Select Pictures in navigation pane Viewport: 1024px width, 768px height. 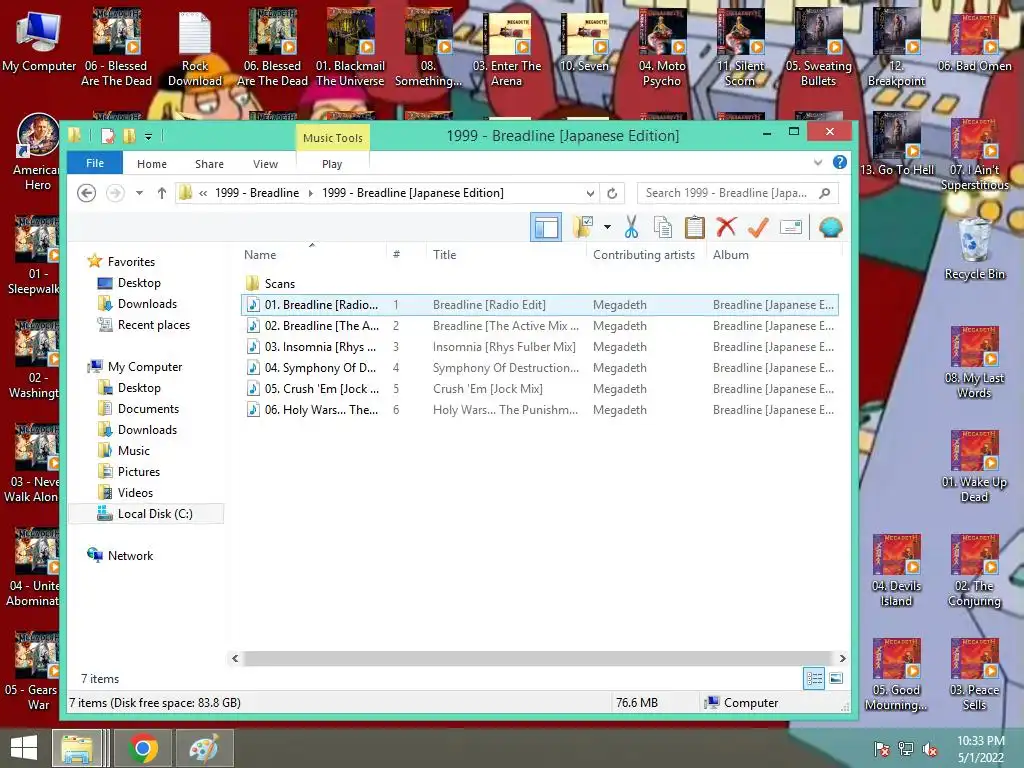(x=138, y=472)
